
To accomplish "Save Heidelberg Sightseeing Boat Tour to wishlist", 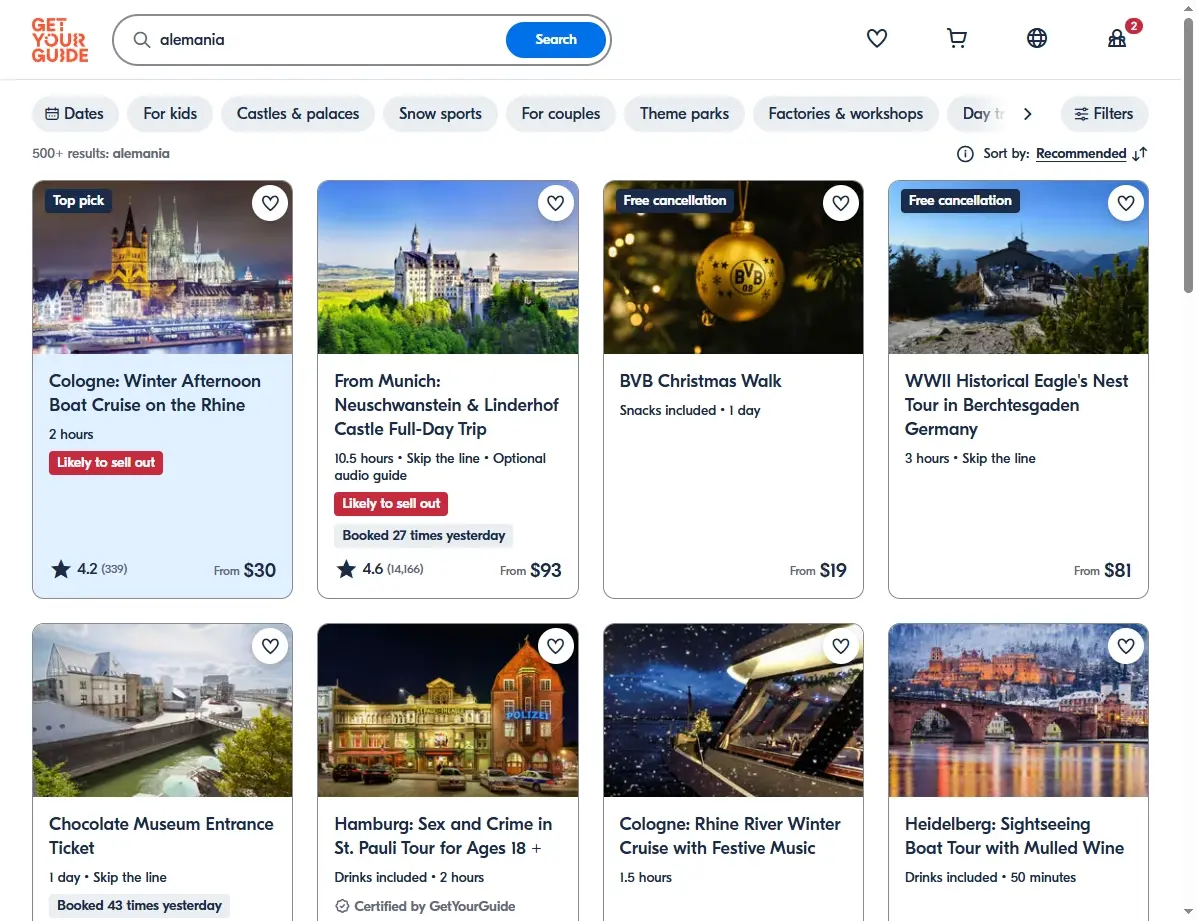I will [1126, 646].
